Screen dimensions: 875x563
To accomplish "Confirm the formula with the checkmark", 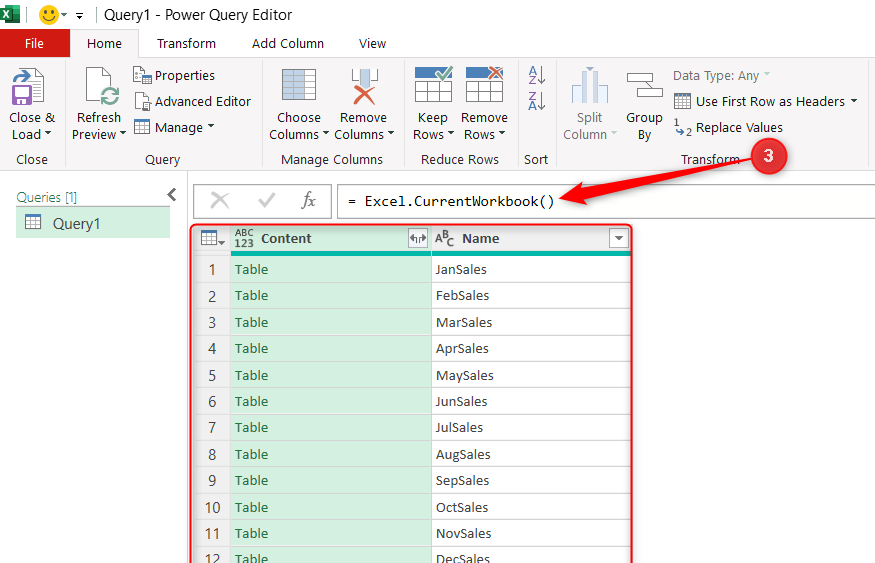I will (x=266, y=200).
